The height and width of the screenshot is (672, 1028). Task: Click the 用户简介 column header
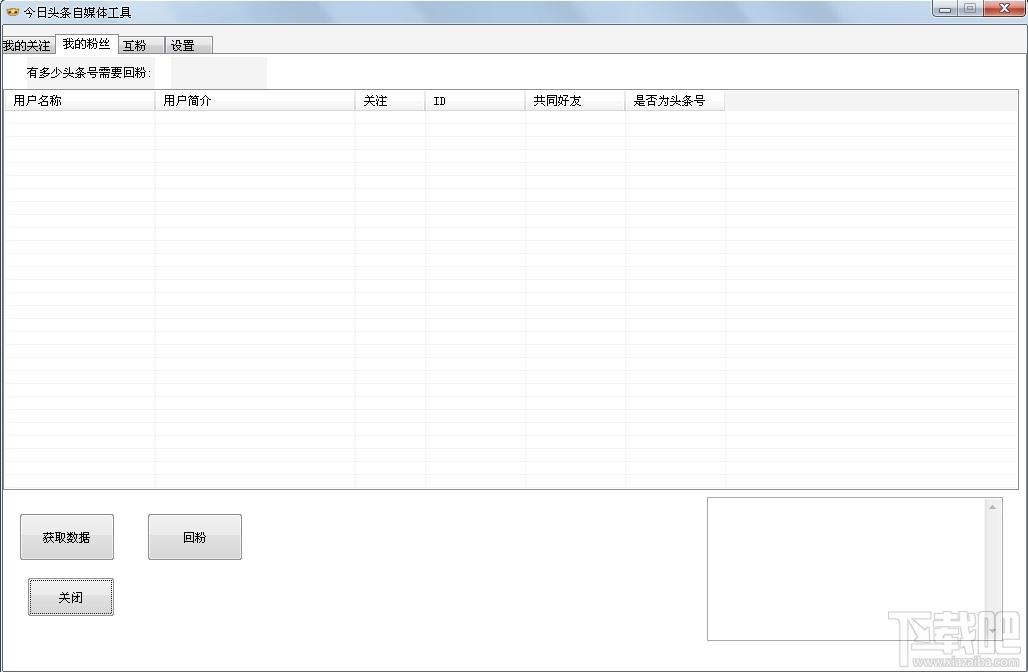coord(255,101)
